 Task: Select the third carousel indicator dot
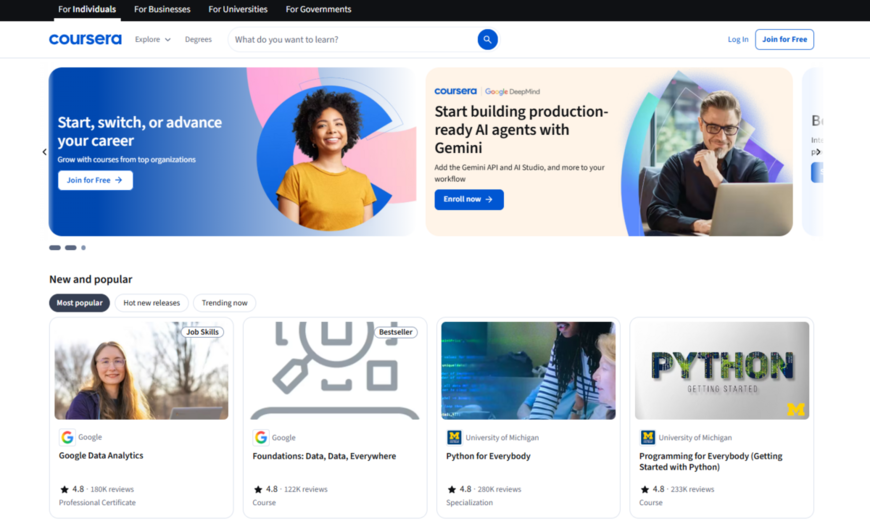point(83,248)
